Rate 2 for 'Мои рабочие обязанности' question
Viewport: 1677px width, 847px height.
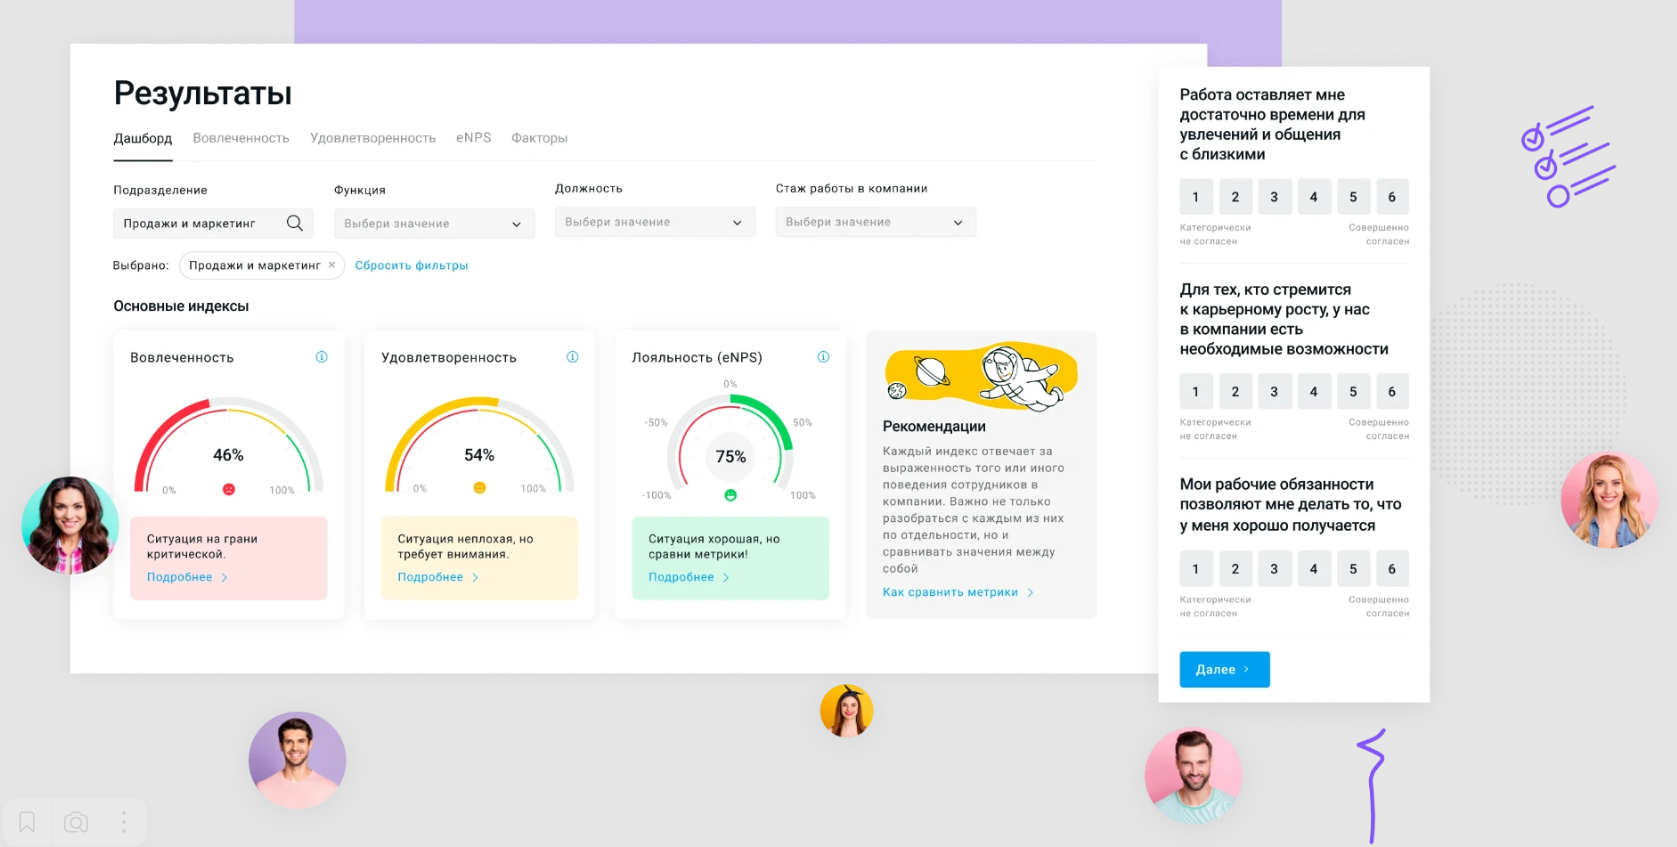coord(1235,569)
